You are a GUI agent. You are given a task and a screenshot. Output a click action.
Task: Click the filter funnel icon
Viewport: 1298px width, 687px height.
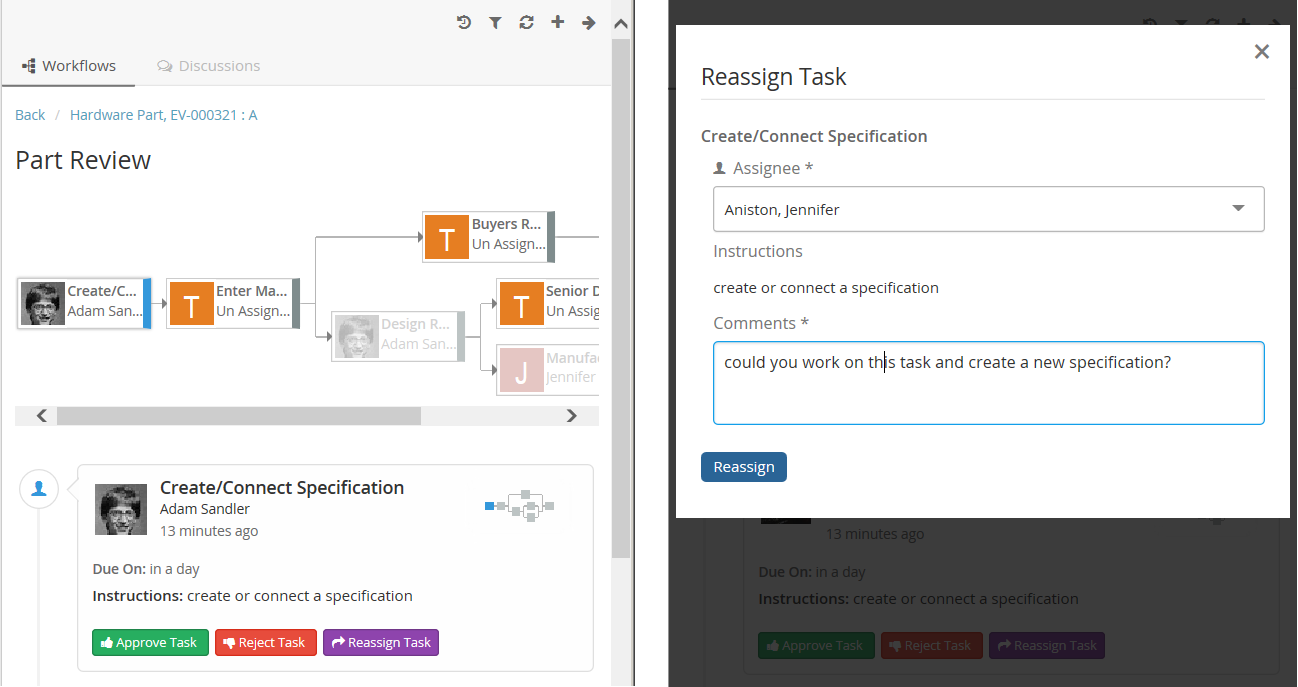point(495,22)
